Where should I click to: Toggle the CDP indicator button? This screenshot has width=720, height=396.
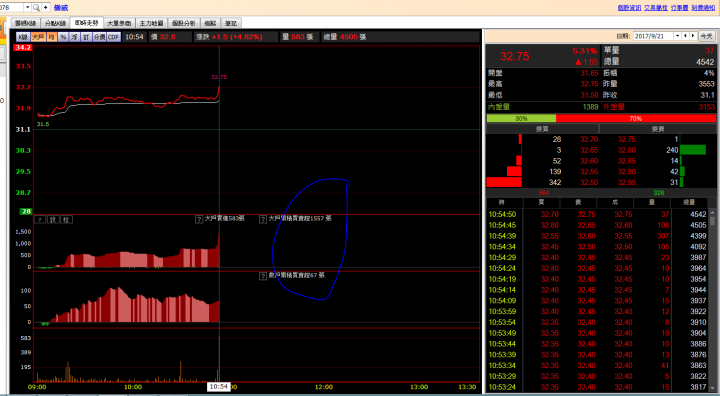click(114, 37)
